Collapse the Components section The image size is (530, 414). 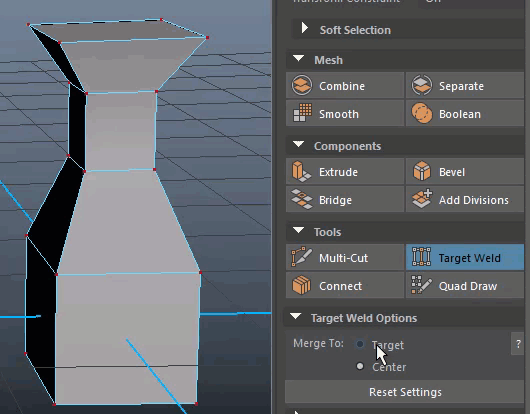tap(298, 144)
